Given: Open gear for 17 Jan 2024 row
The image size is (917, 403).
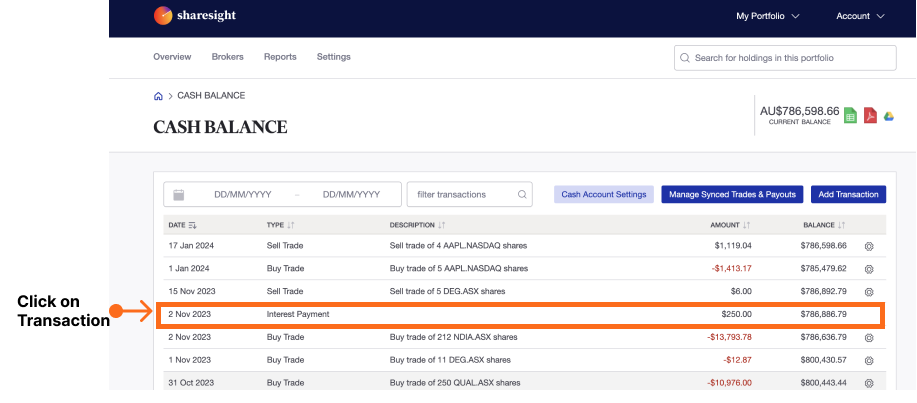Looking at the screenshot, I should [869, 246].
